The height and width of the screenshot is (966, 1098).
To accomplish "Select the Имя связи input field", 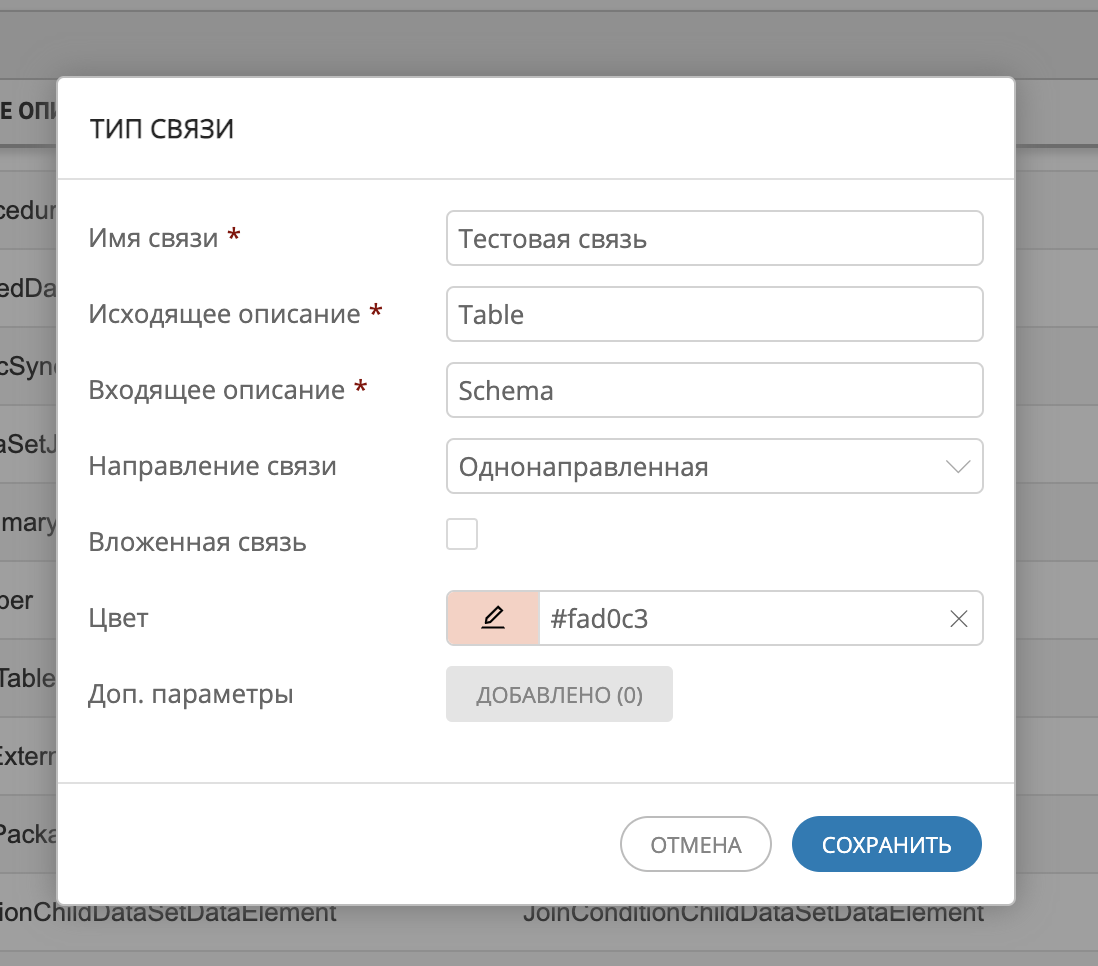I will [x=715, y=238].
